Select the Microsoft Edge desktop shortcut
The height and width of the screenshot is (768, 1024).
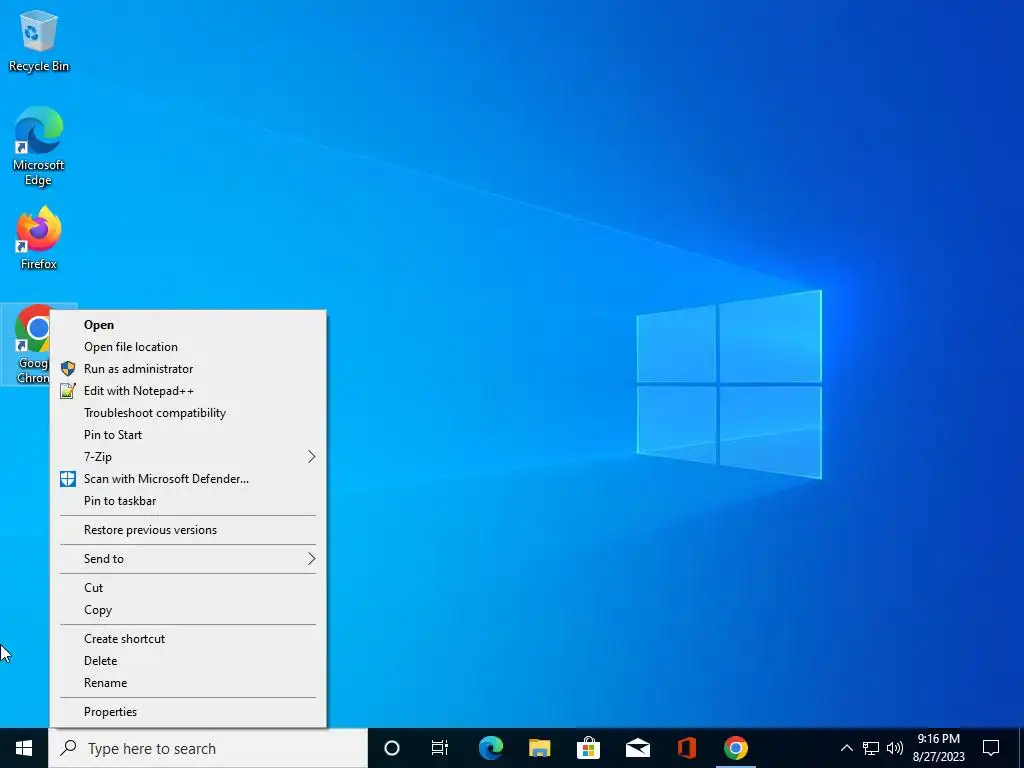[39, 146]
